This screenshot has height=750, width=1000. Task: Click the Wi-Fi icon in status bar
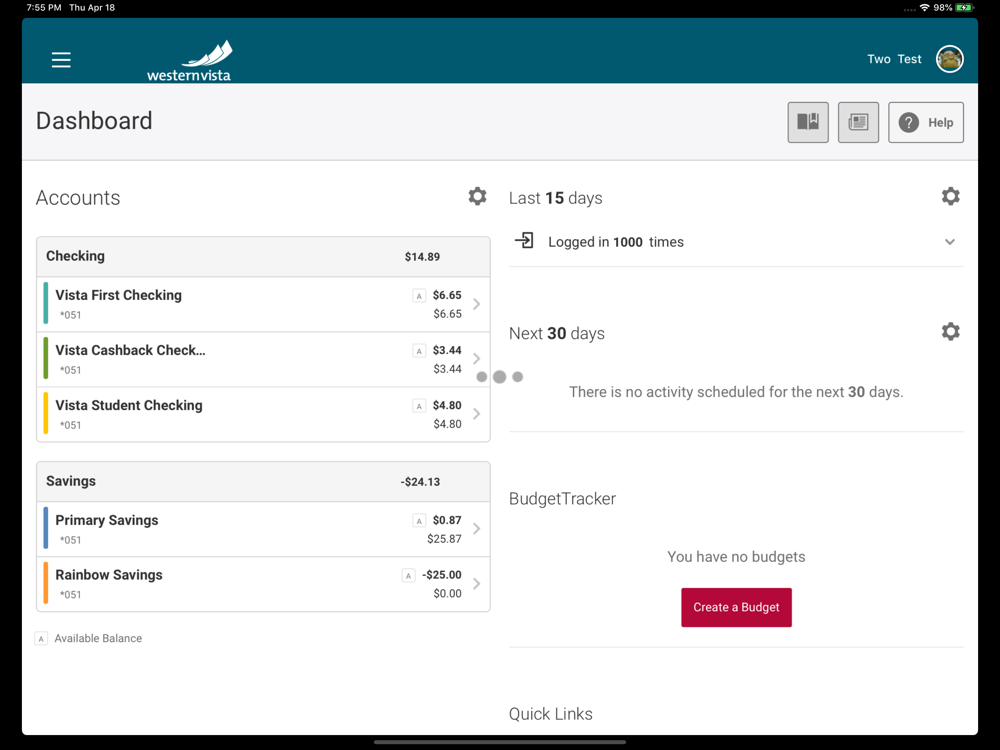[924, 8]
